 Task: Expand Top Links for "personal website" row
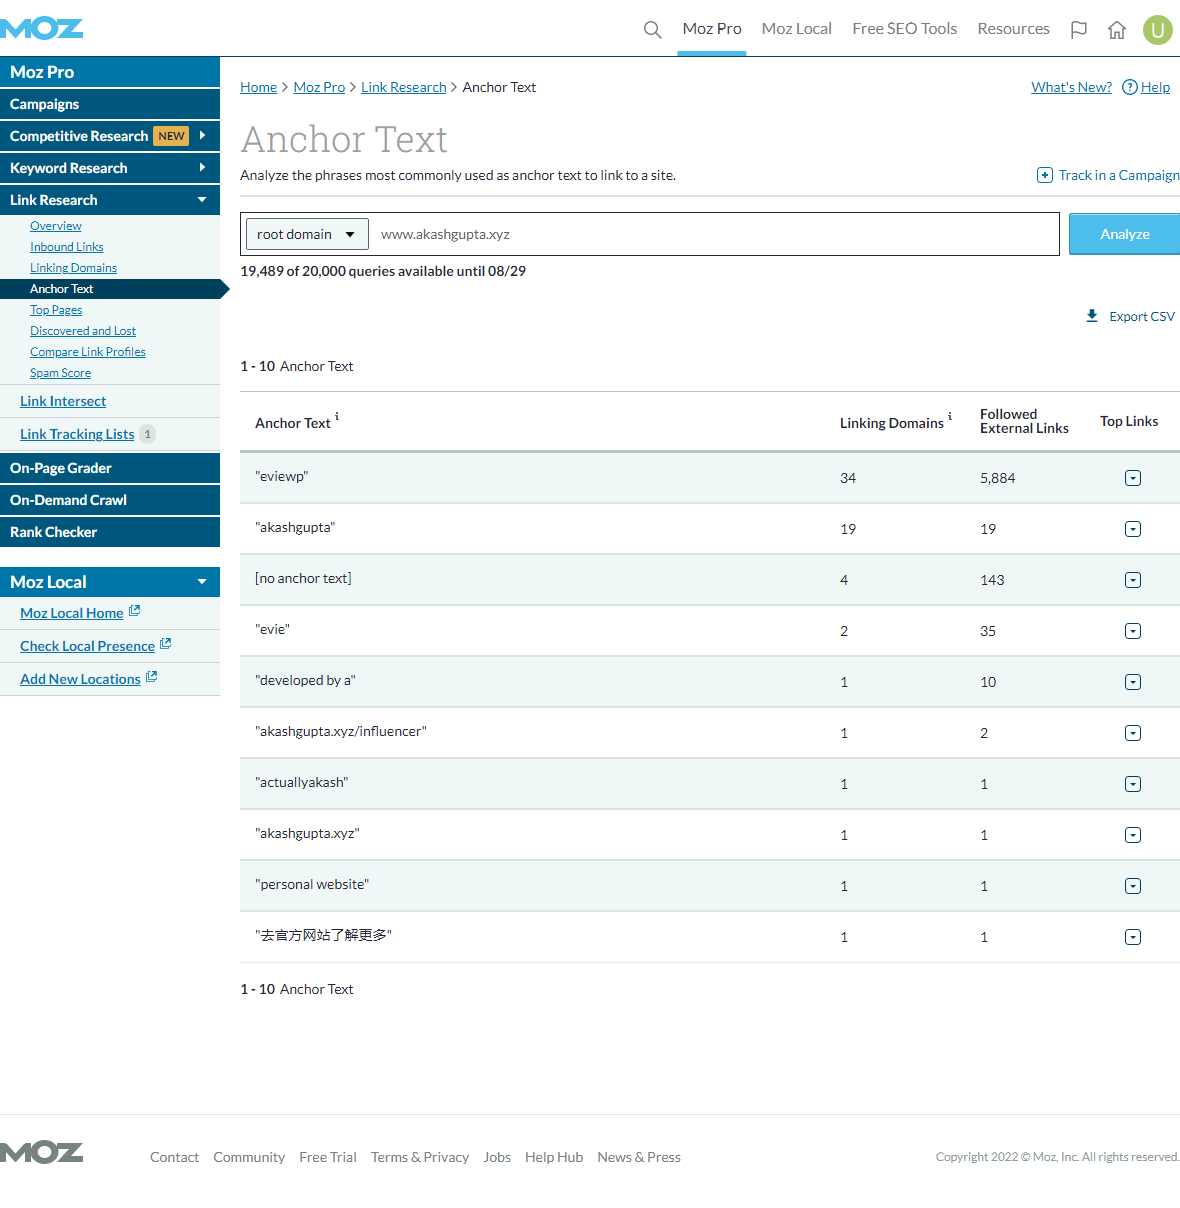click(x=1132, y=886)
